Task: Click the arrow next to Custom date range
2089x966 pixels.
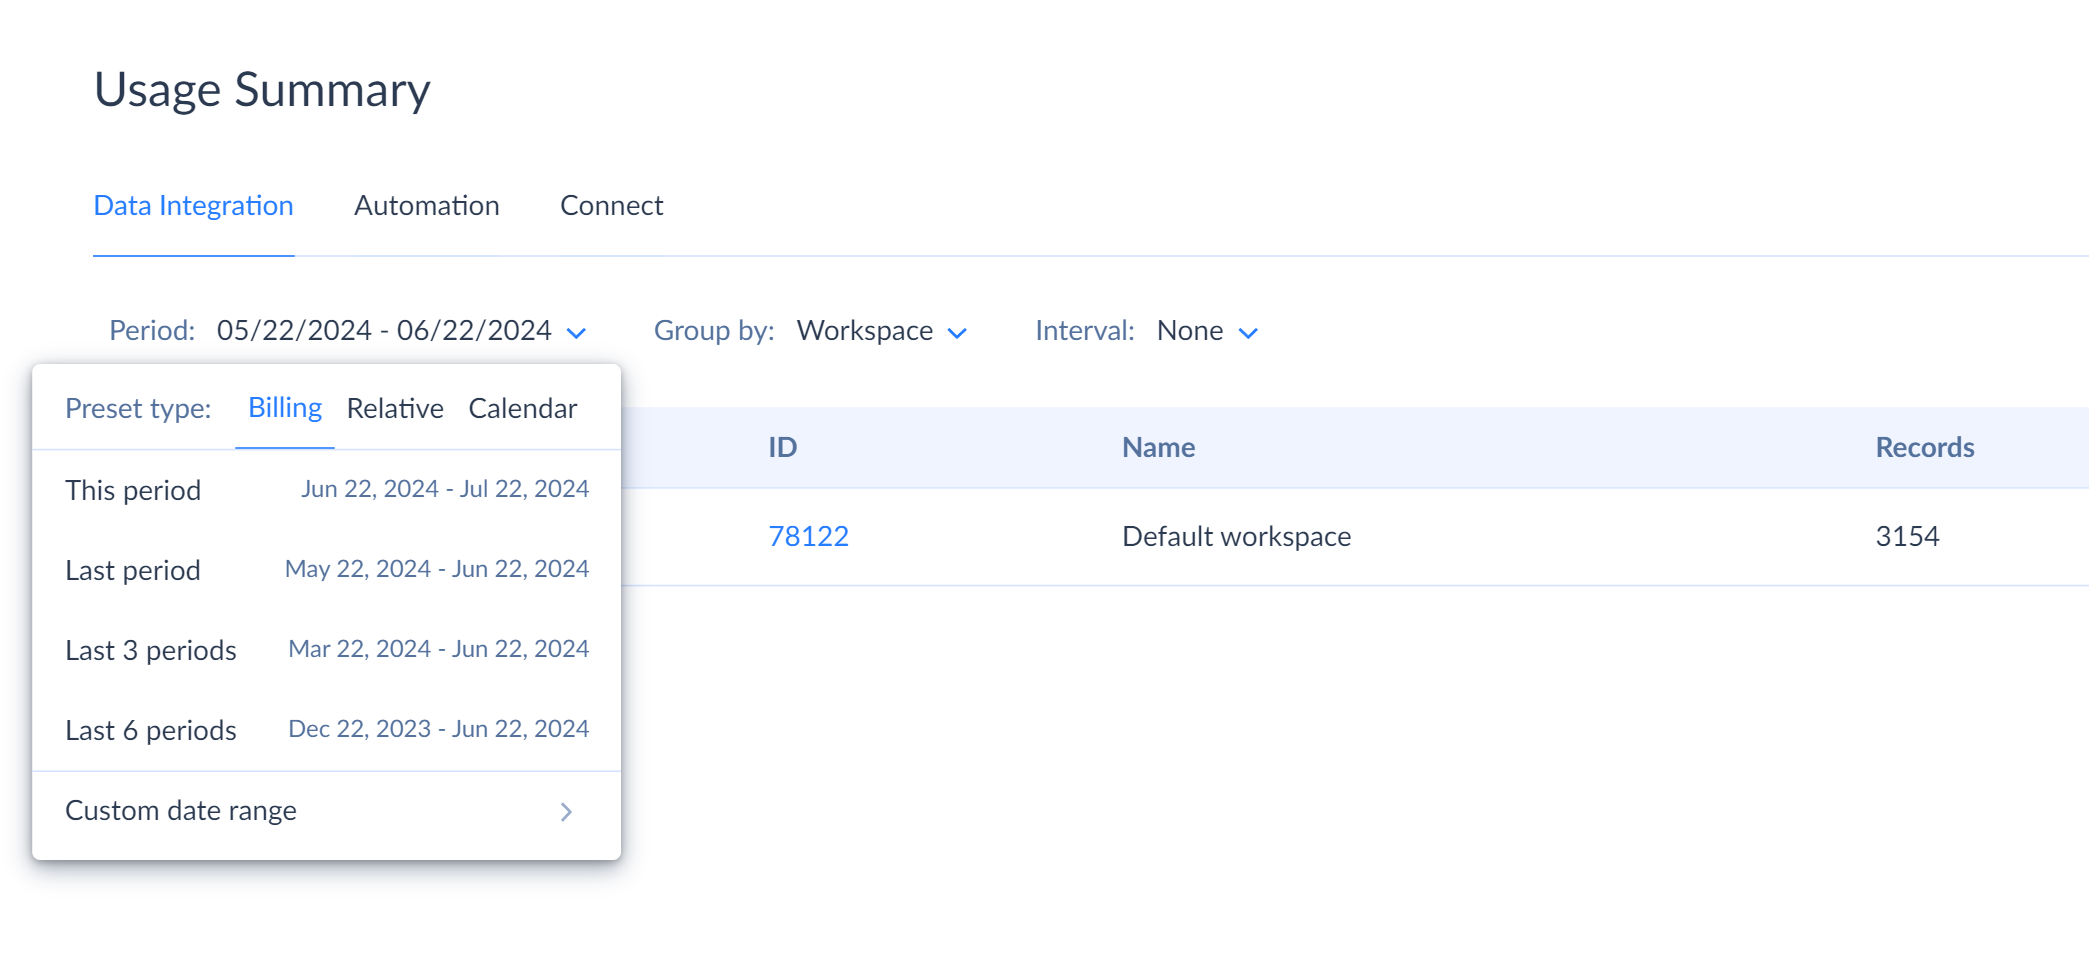Action: pyautogui.click(x=566, y=812)
